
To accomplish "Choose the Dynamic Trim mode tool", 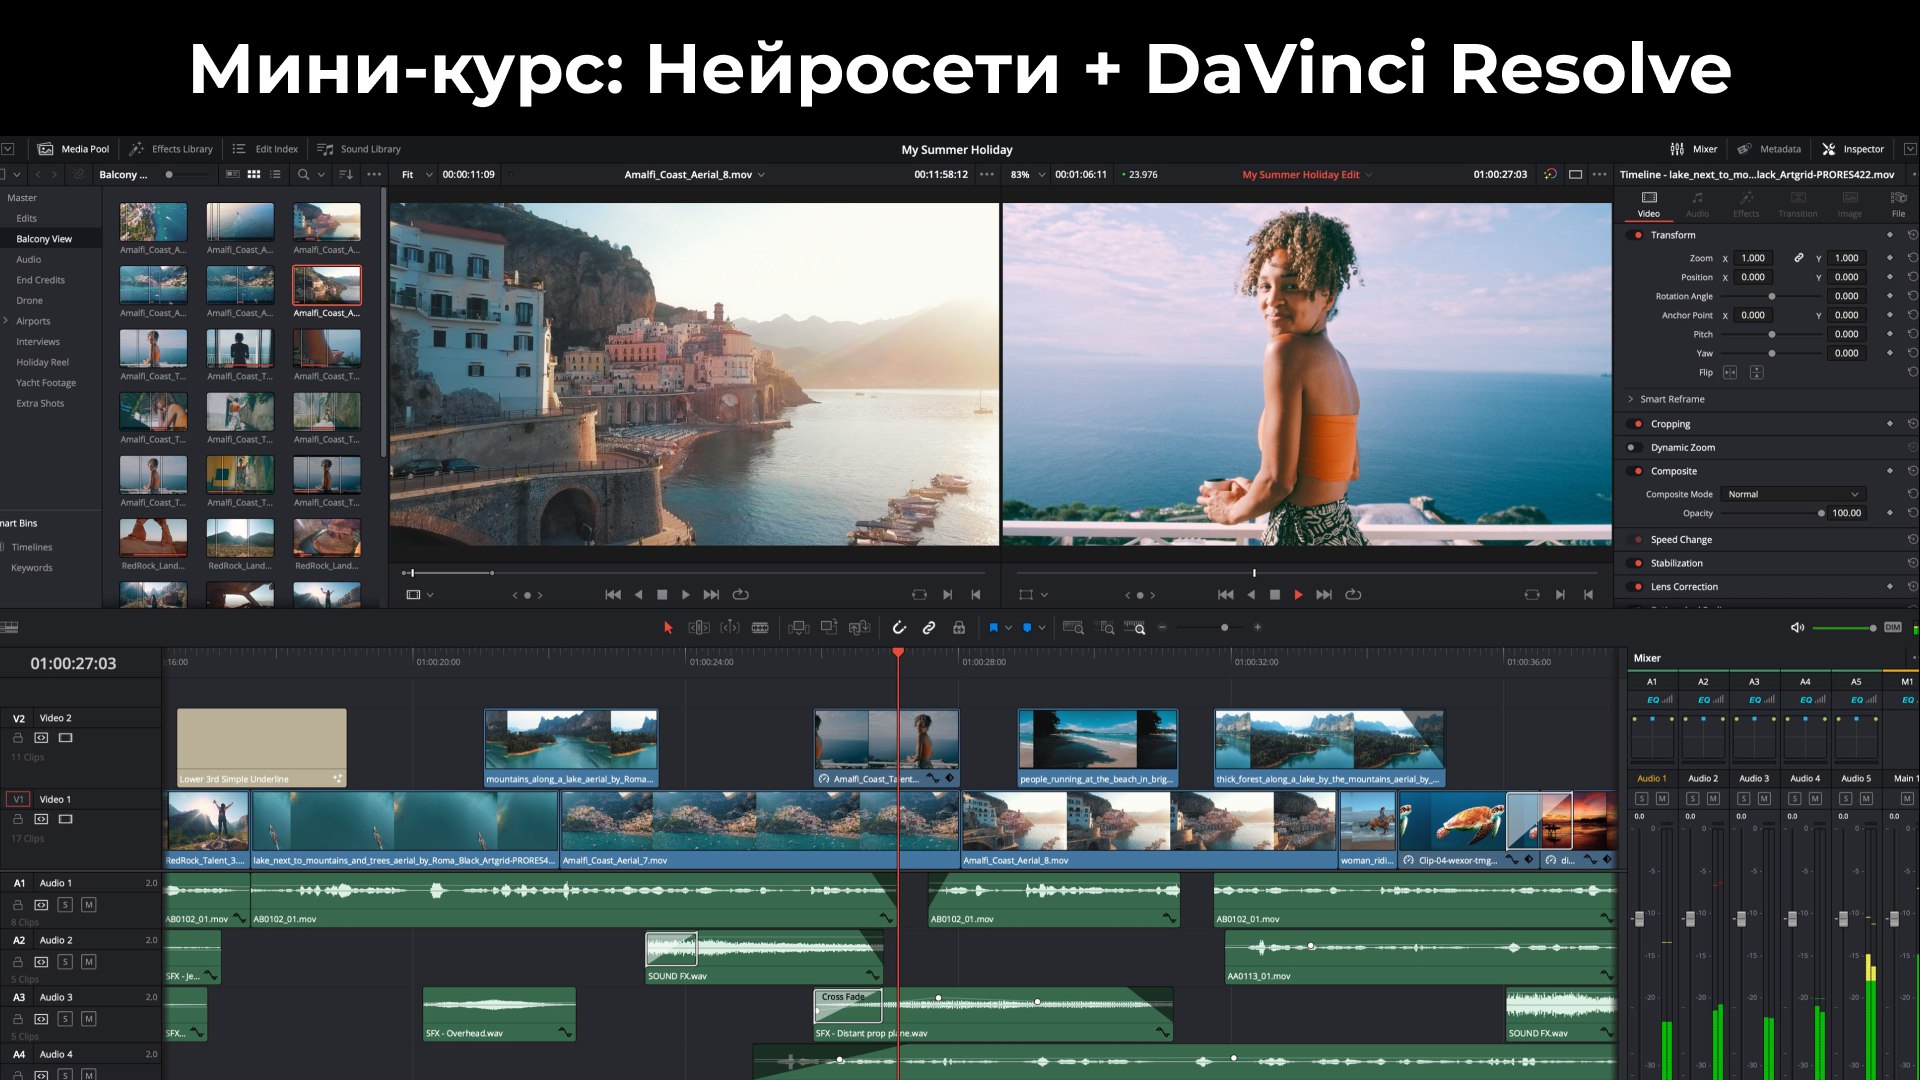I will coord(730,628).
